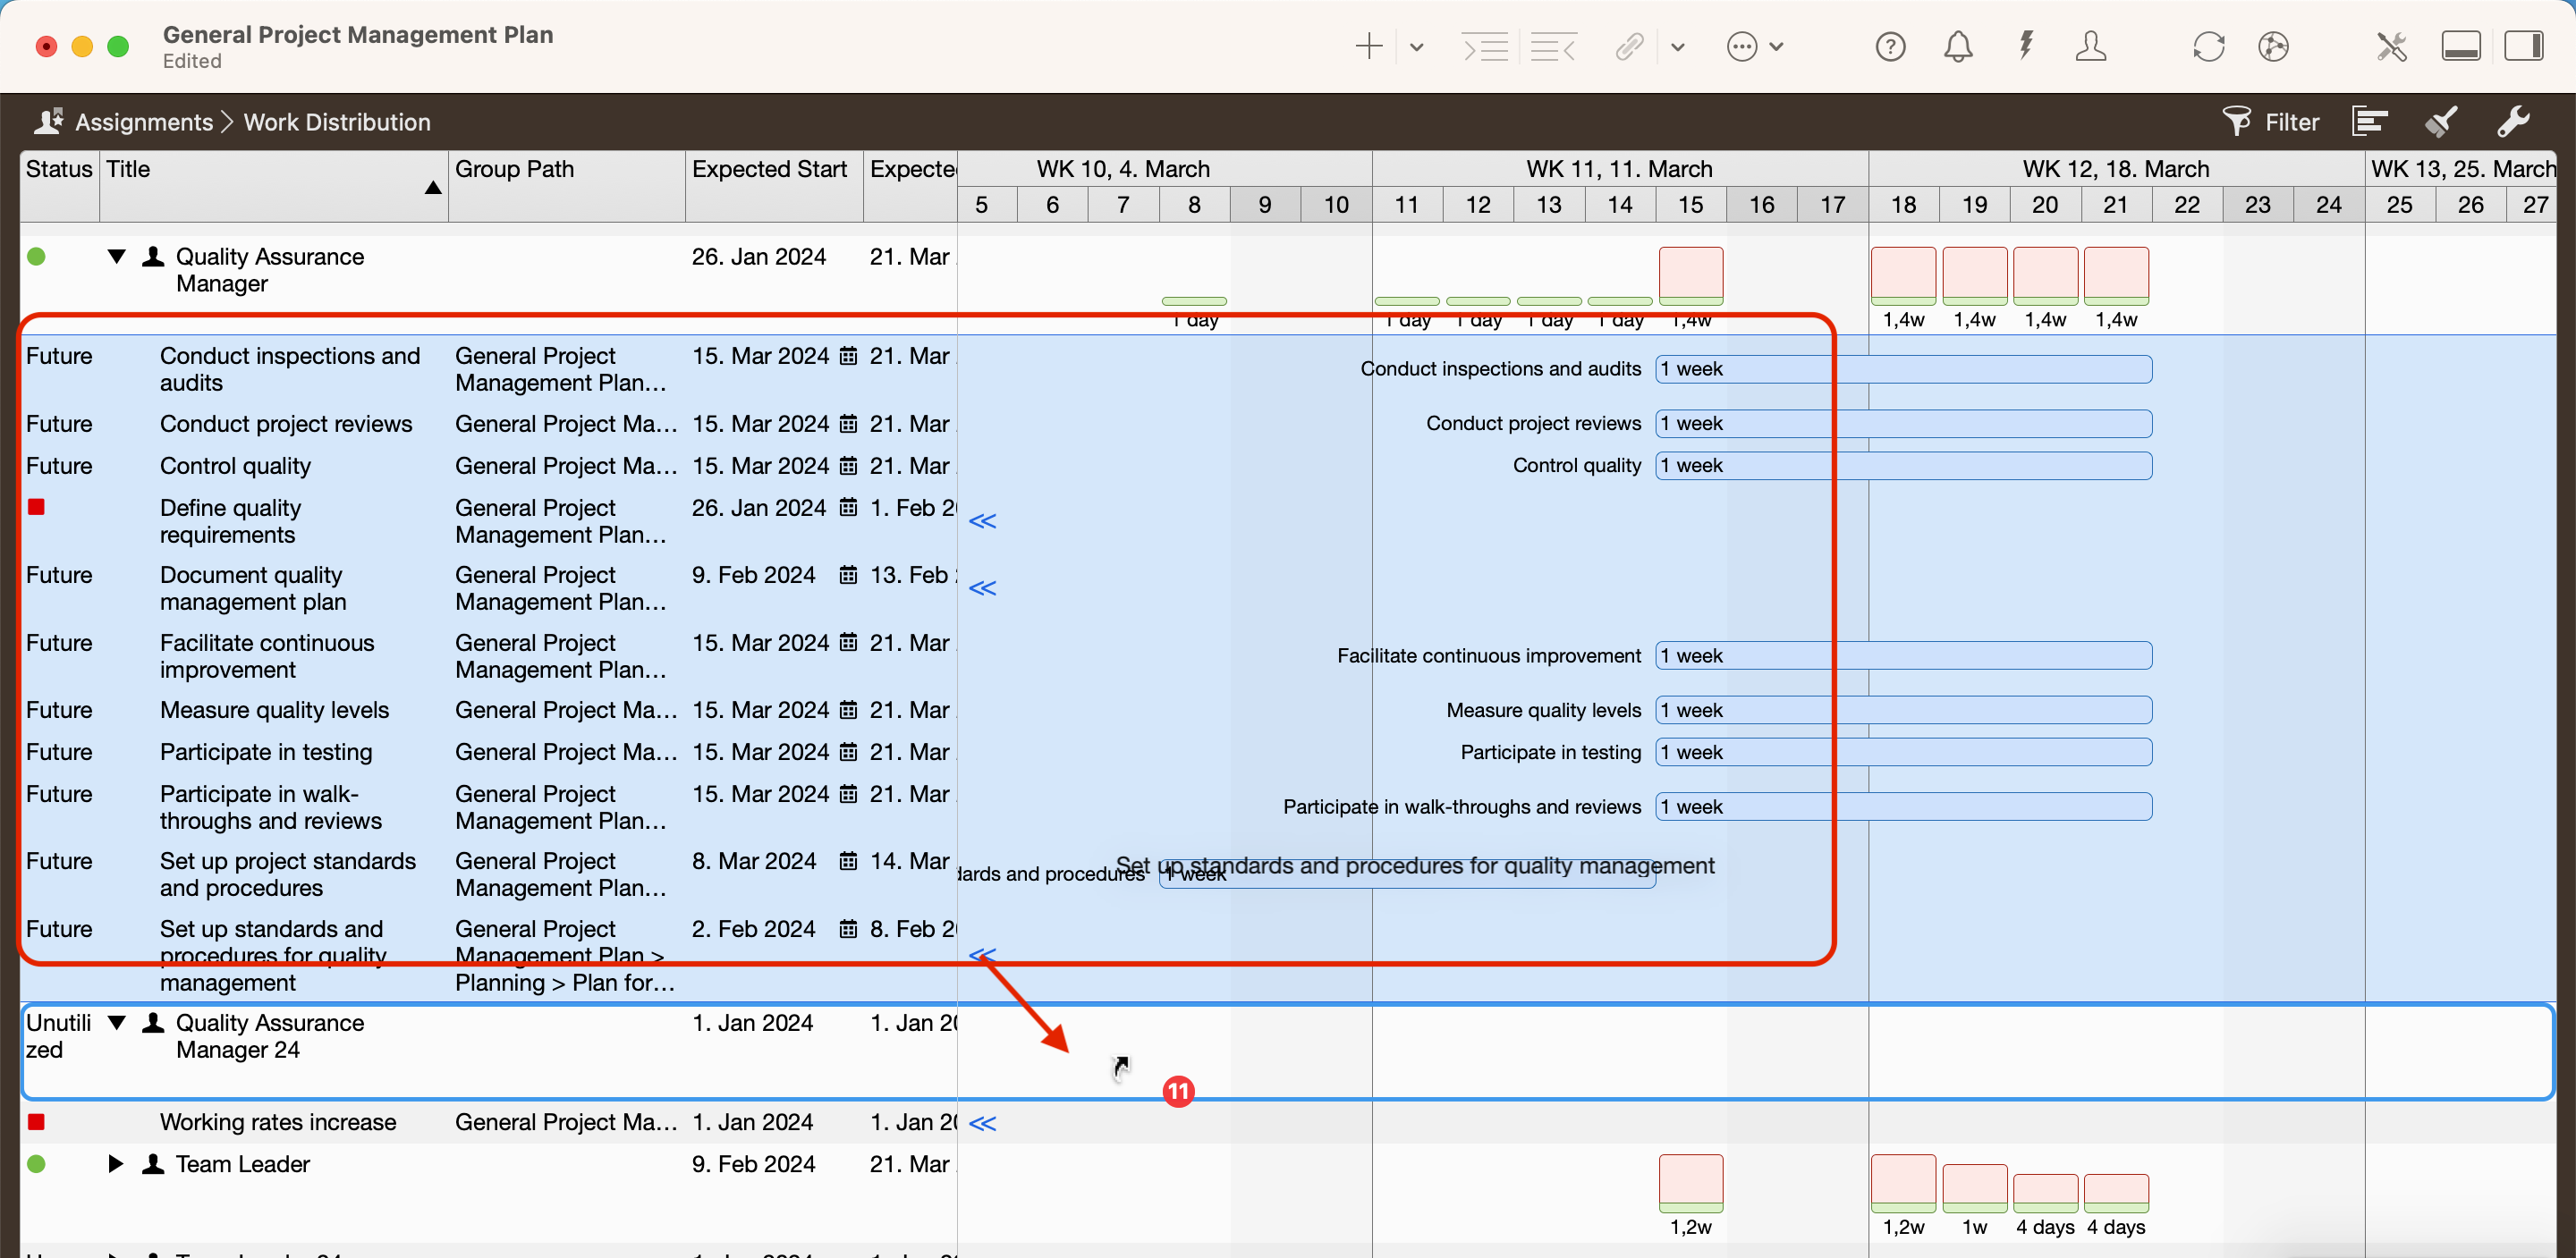
Task: Click the Assignments people icon
Action: click(x=48, y=121)
